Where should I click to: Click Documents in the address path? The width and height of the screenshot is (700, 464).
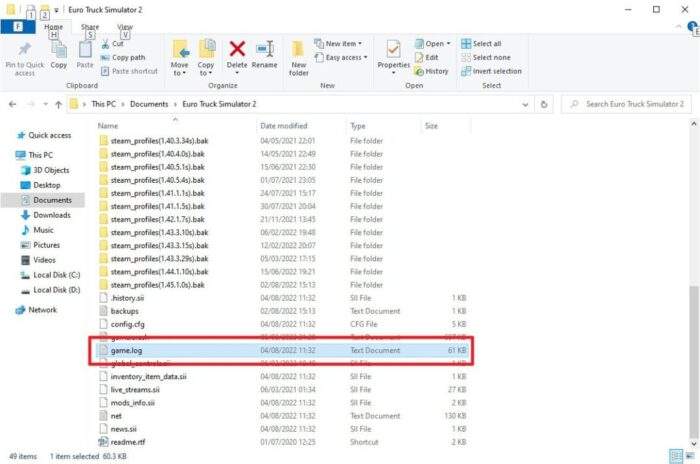click(149, 104)
